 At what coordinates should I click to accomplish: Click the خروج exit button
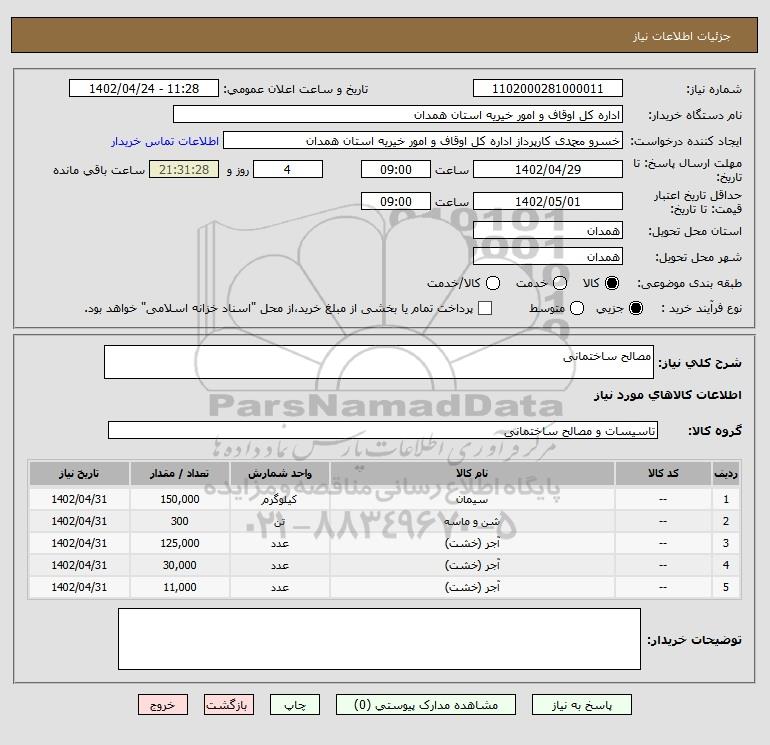click(x=163, y=705)
